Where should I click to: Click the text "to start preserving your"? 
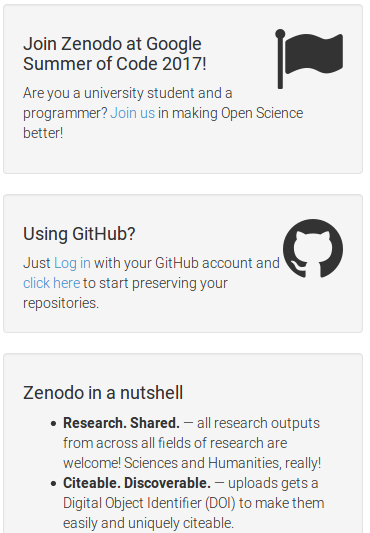pos(155,283)
